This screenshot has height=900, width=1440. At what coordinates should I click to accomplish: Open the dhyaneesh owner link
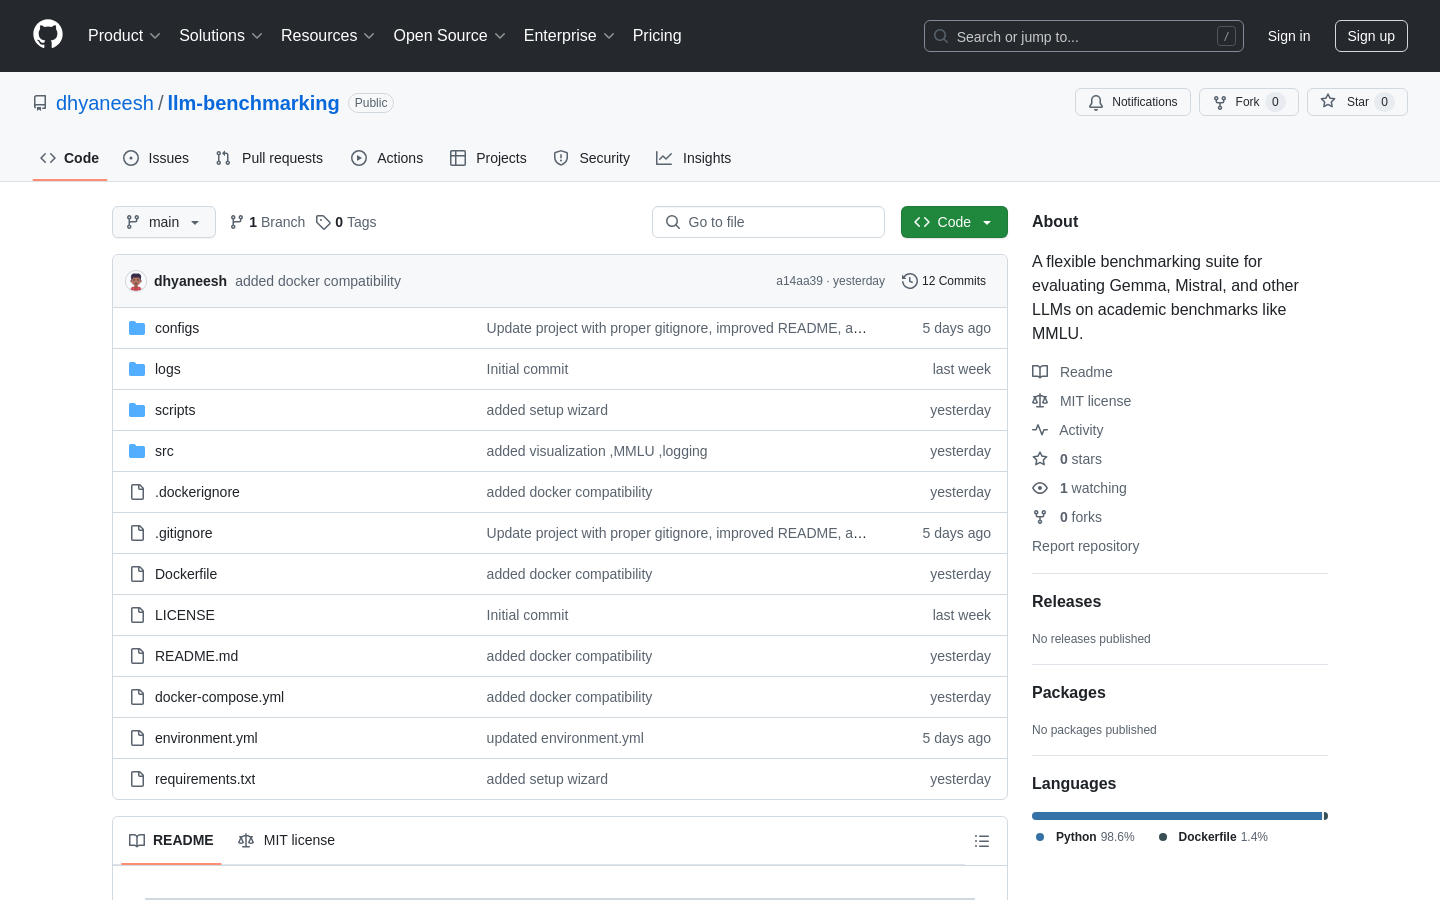coord(105,103)
